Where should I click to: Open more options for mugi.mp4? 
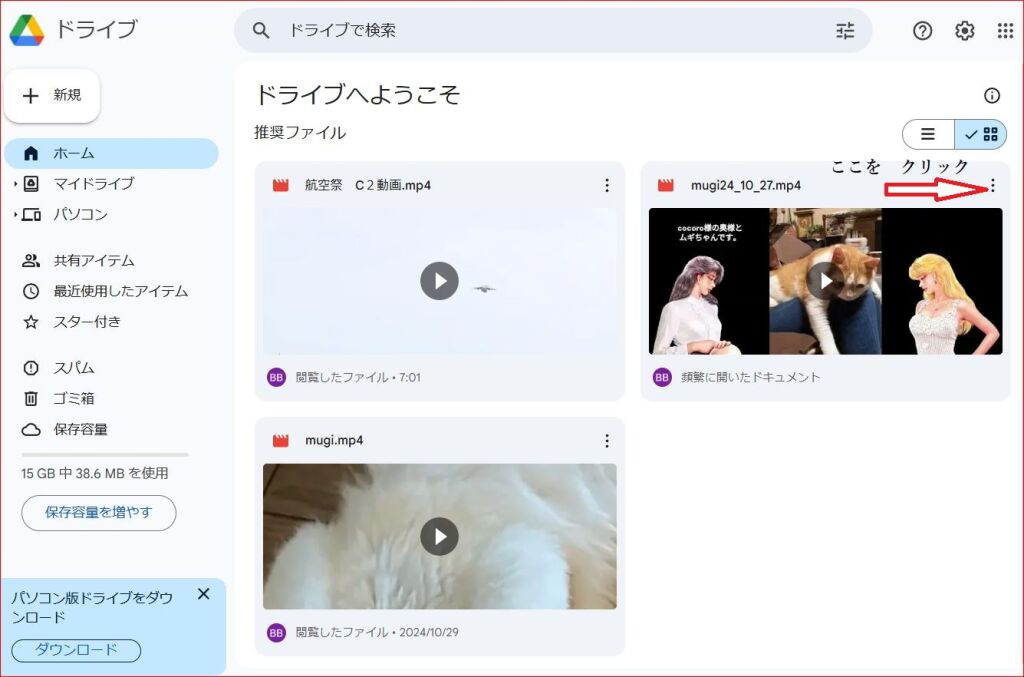click(x=606, y=441)
